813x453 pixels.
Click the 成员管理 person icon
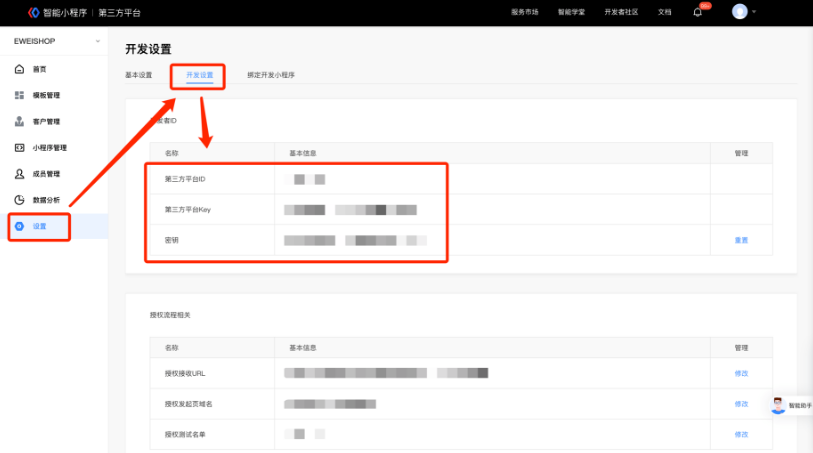pos(20,173)
